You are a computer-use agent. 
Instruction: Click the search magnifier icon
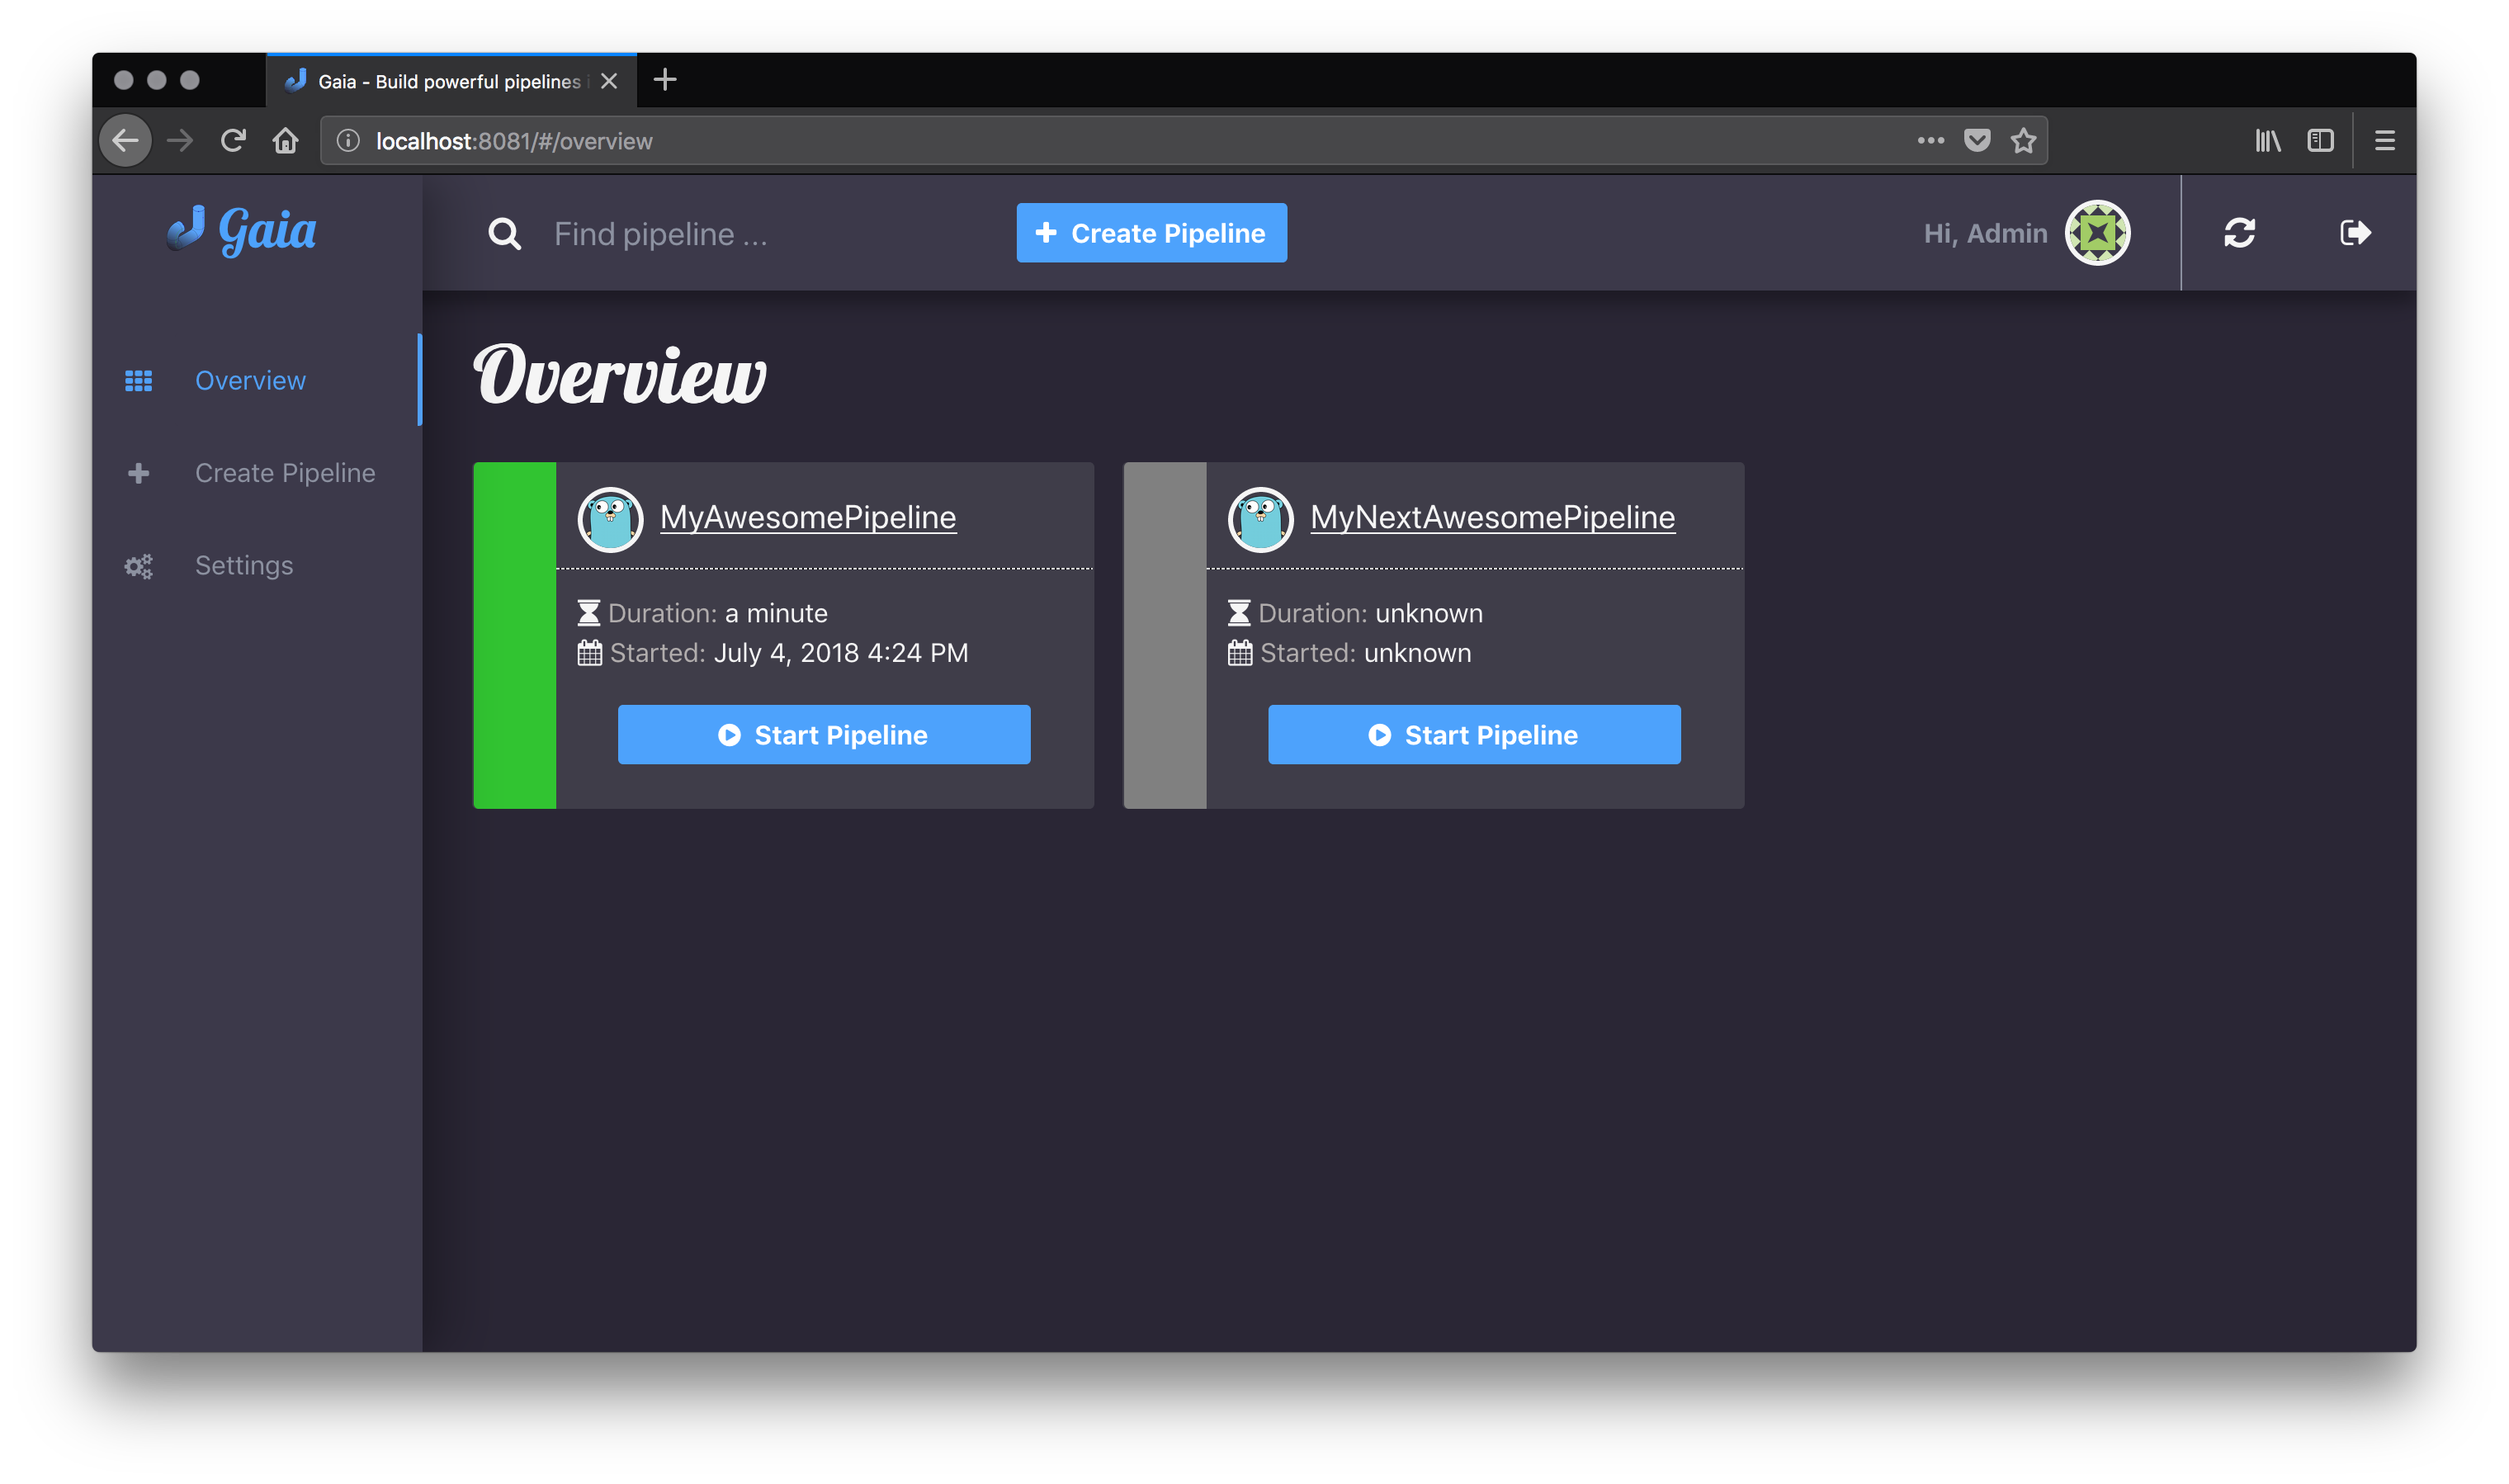504,234
